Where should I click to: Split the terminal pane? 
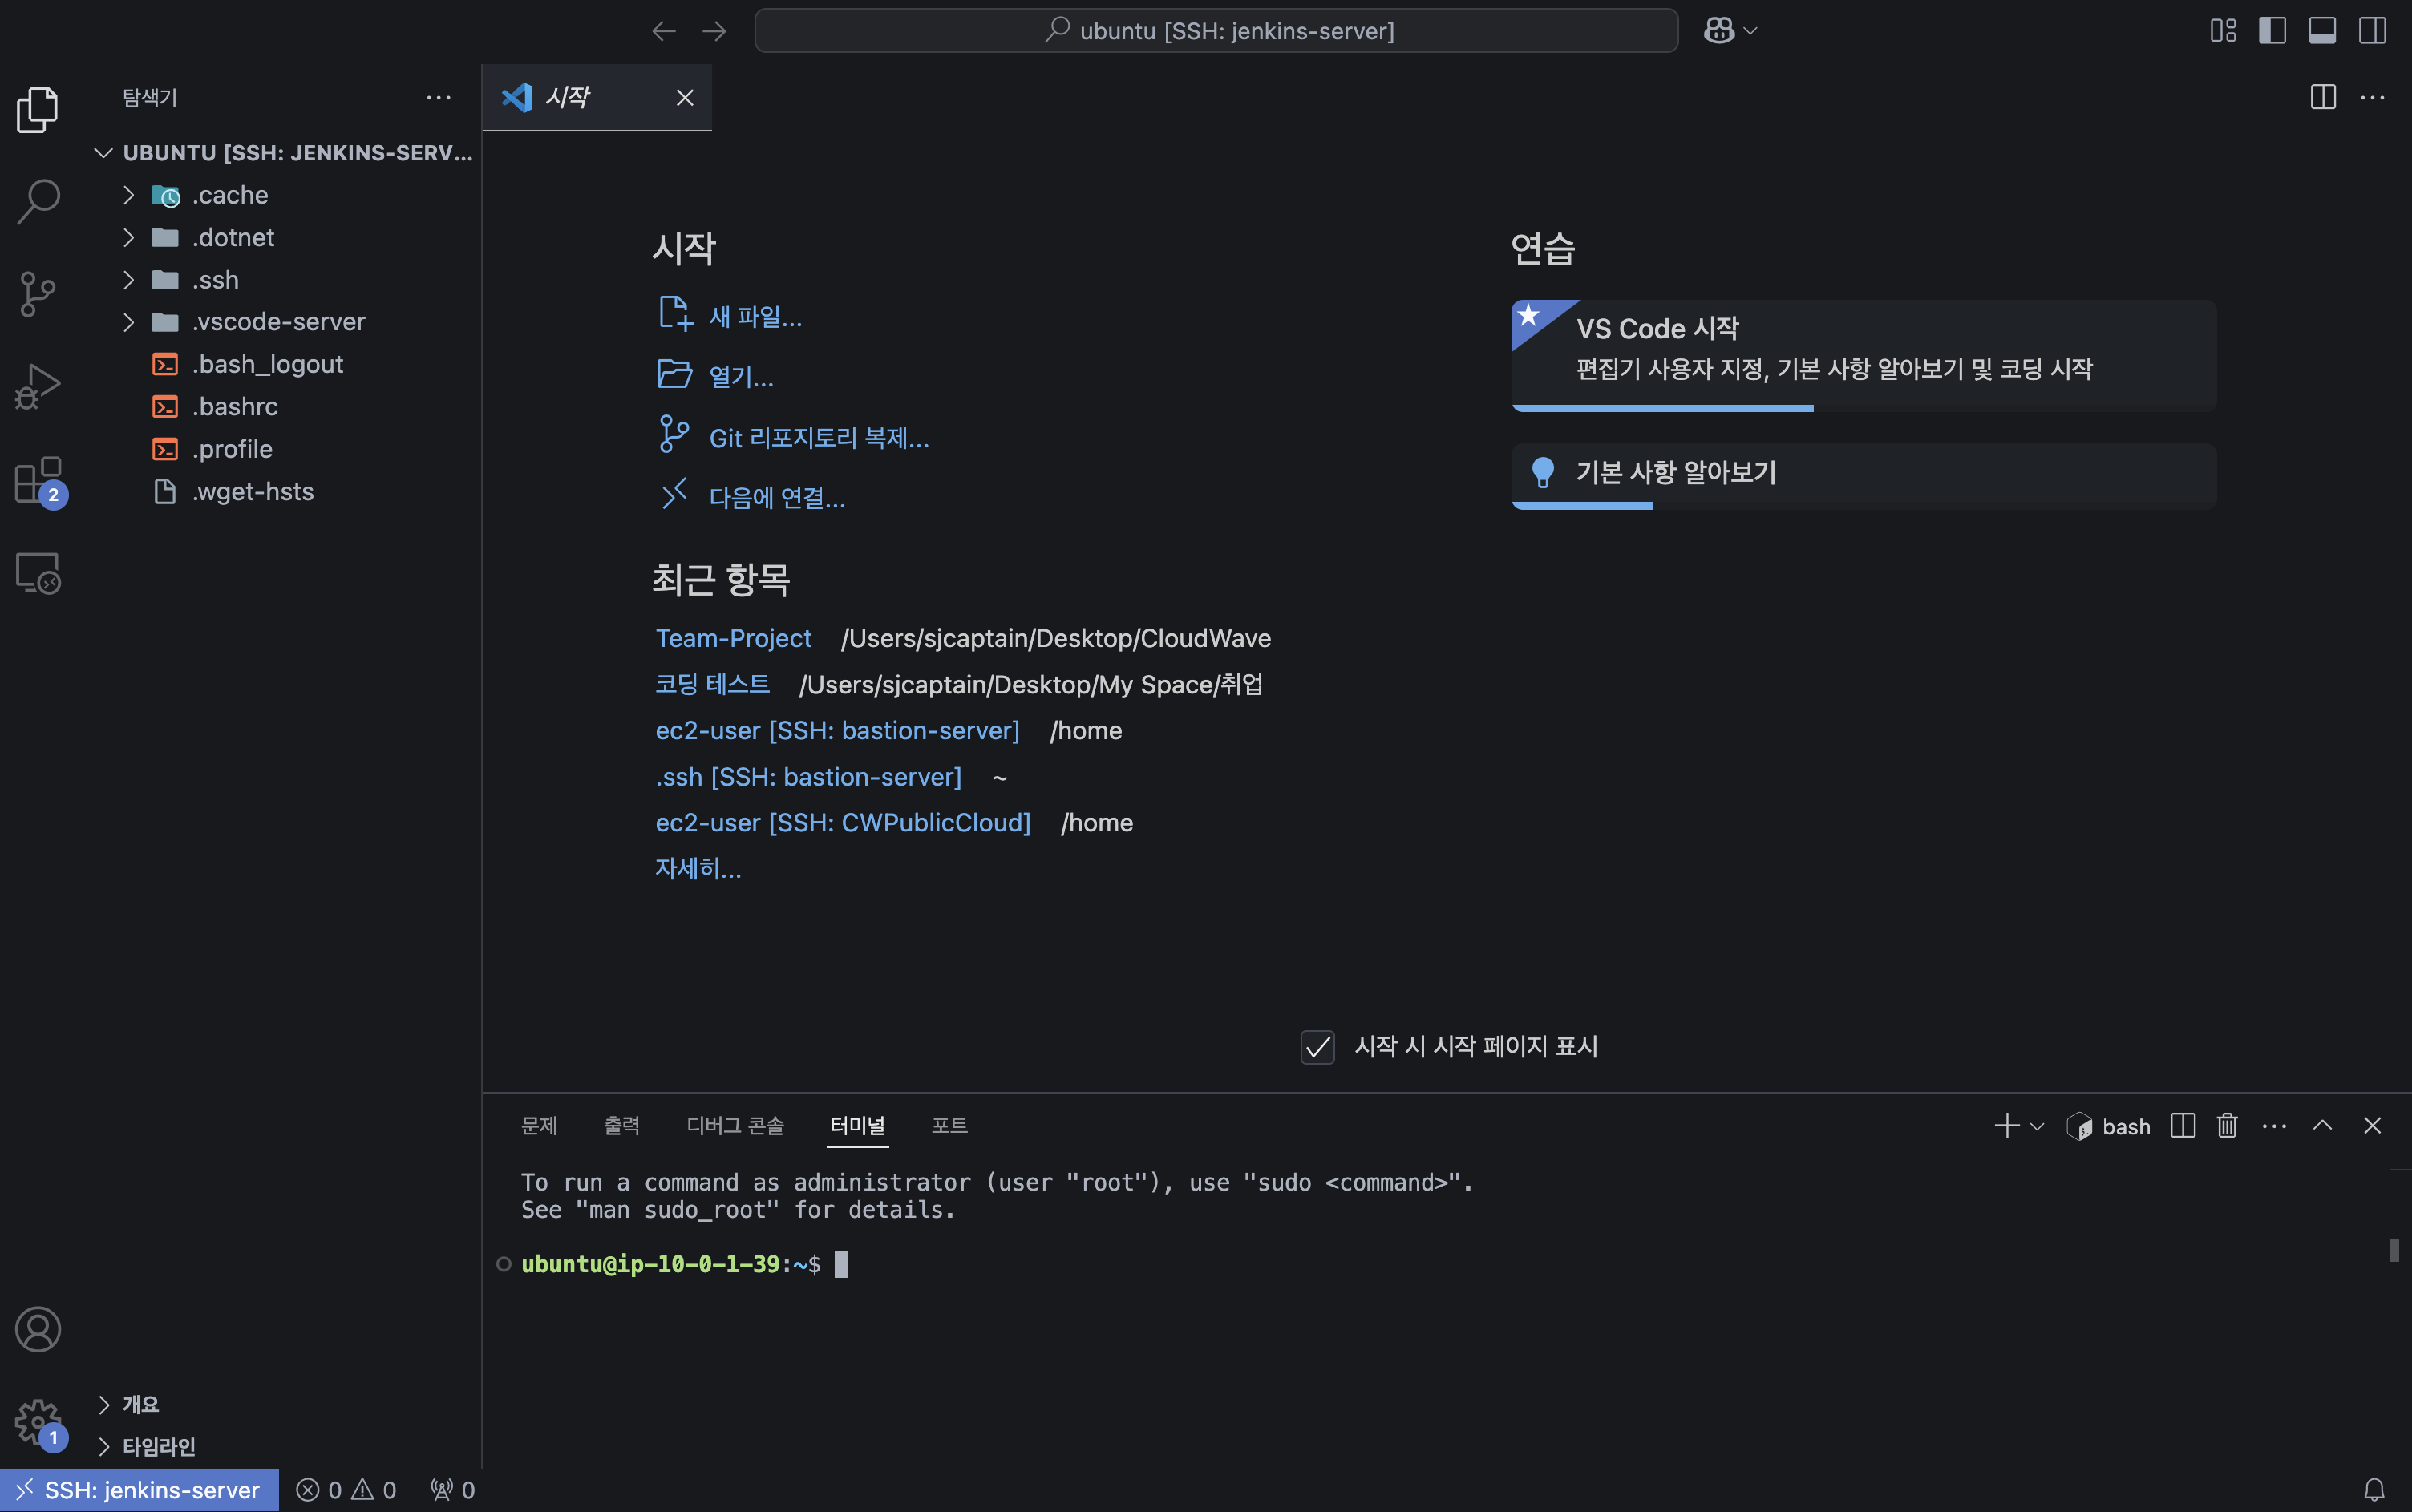(x=2182, y=1126)
